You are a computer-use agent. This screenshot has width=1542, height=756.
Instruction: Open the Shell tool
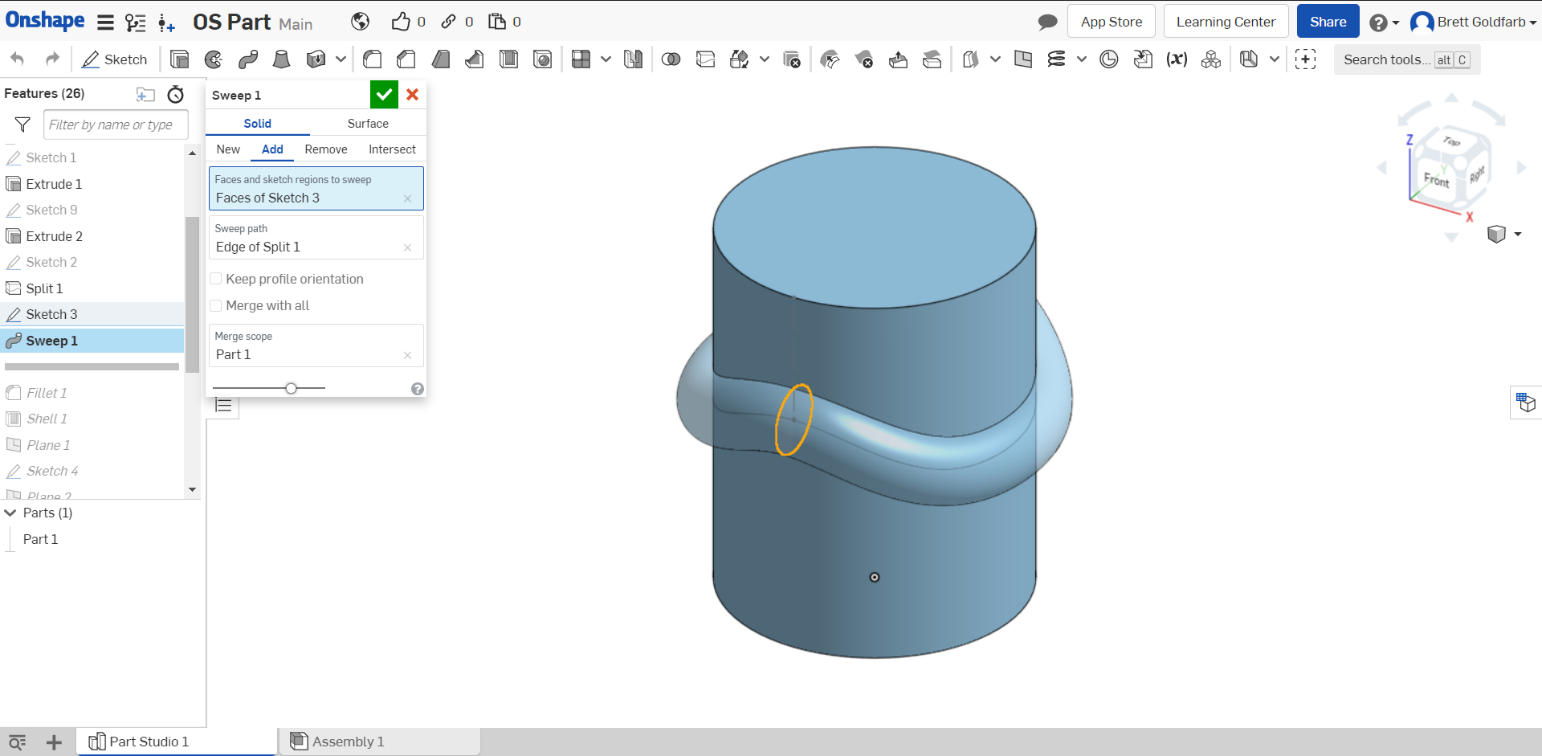click(x=508, y=59)
